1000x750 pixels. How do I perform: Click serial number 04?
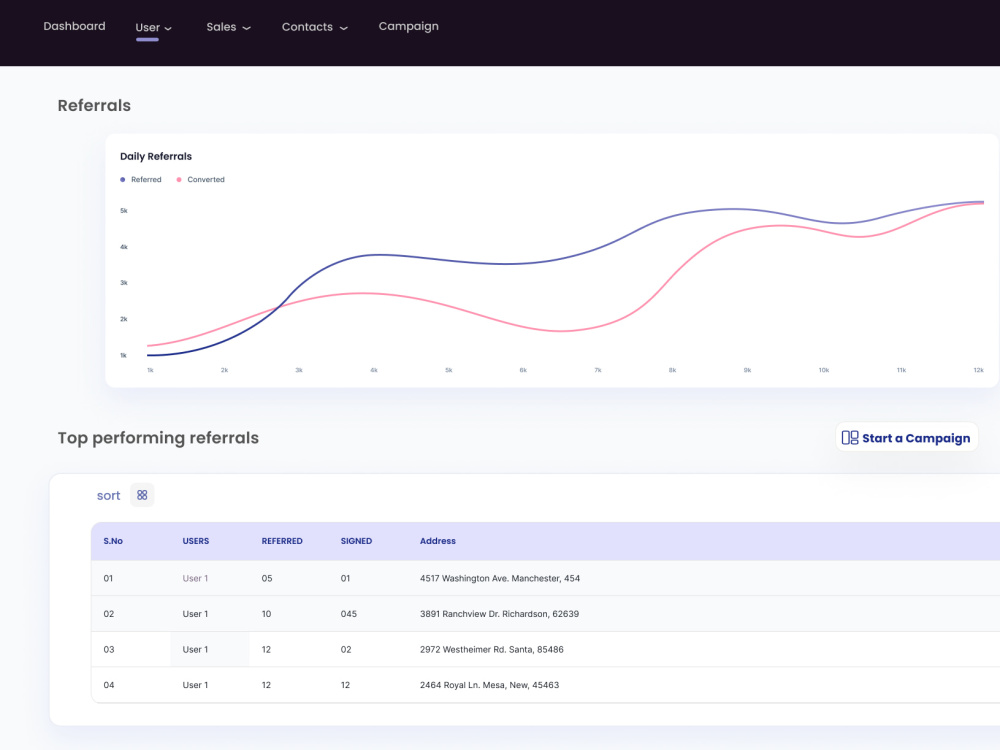coord(109,685)
